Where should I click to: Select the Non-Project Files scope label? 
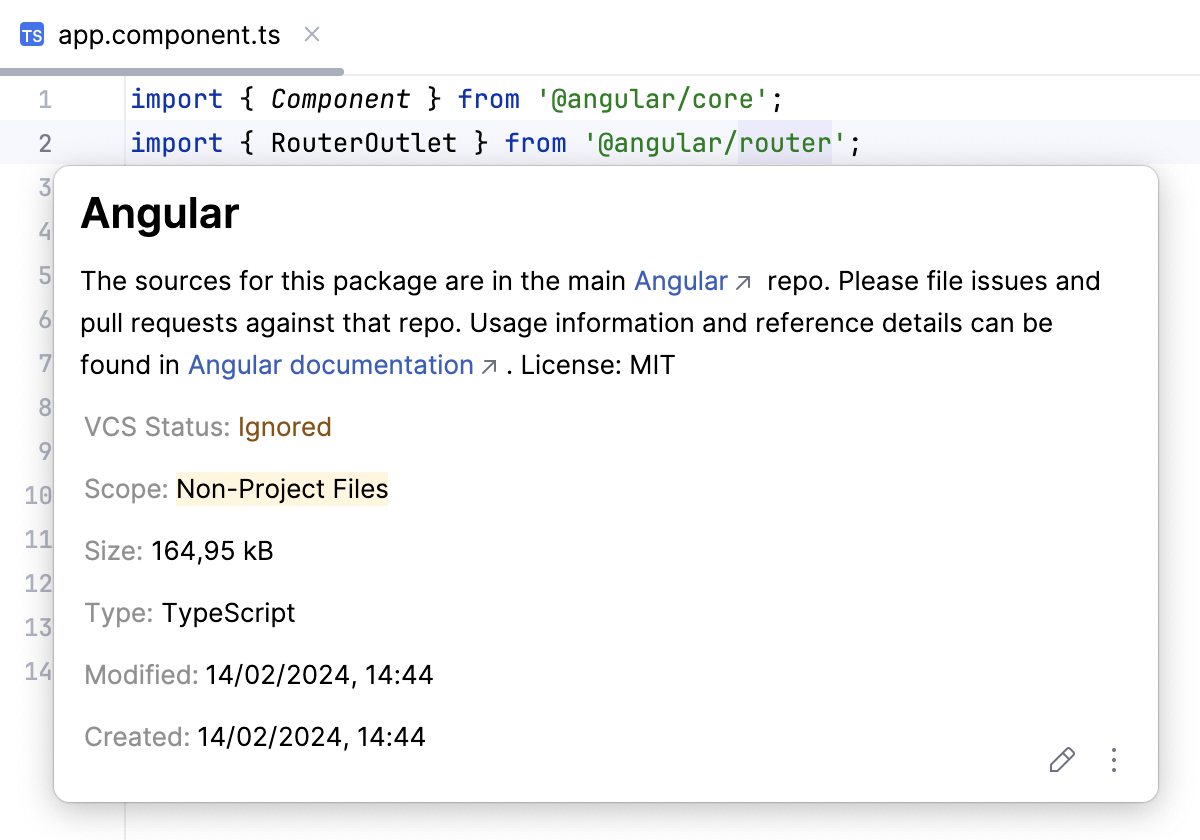click(282, 489)
